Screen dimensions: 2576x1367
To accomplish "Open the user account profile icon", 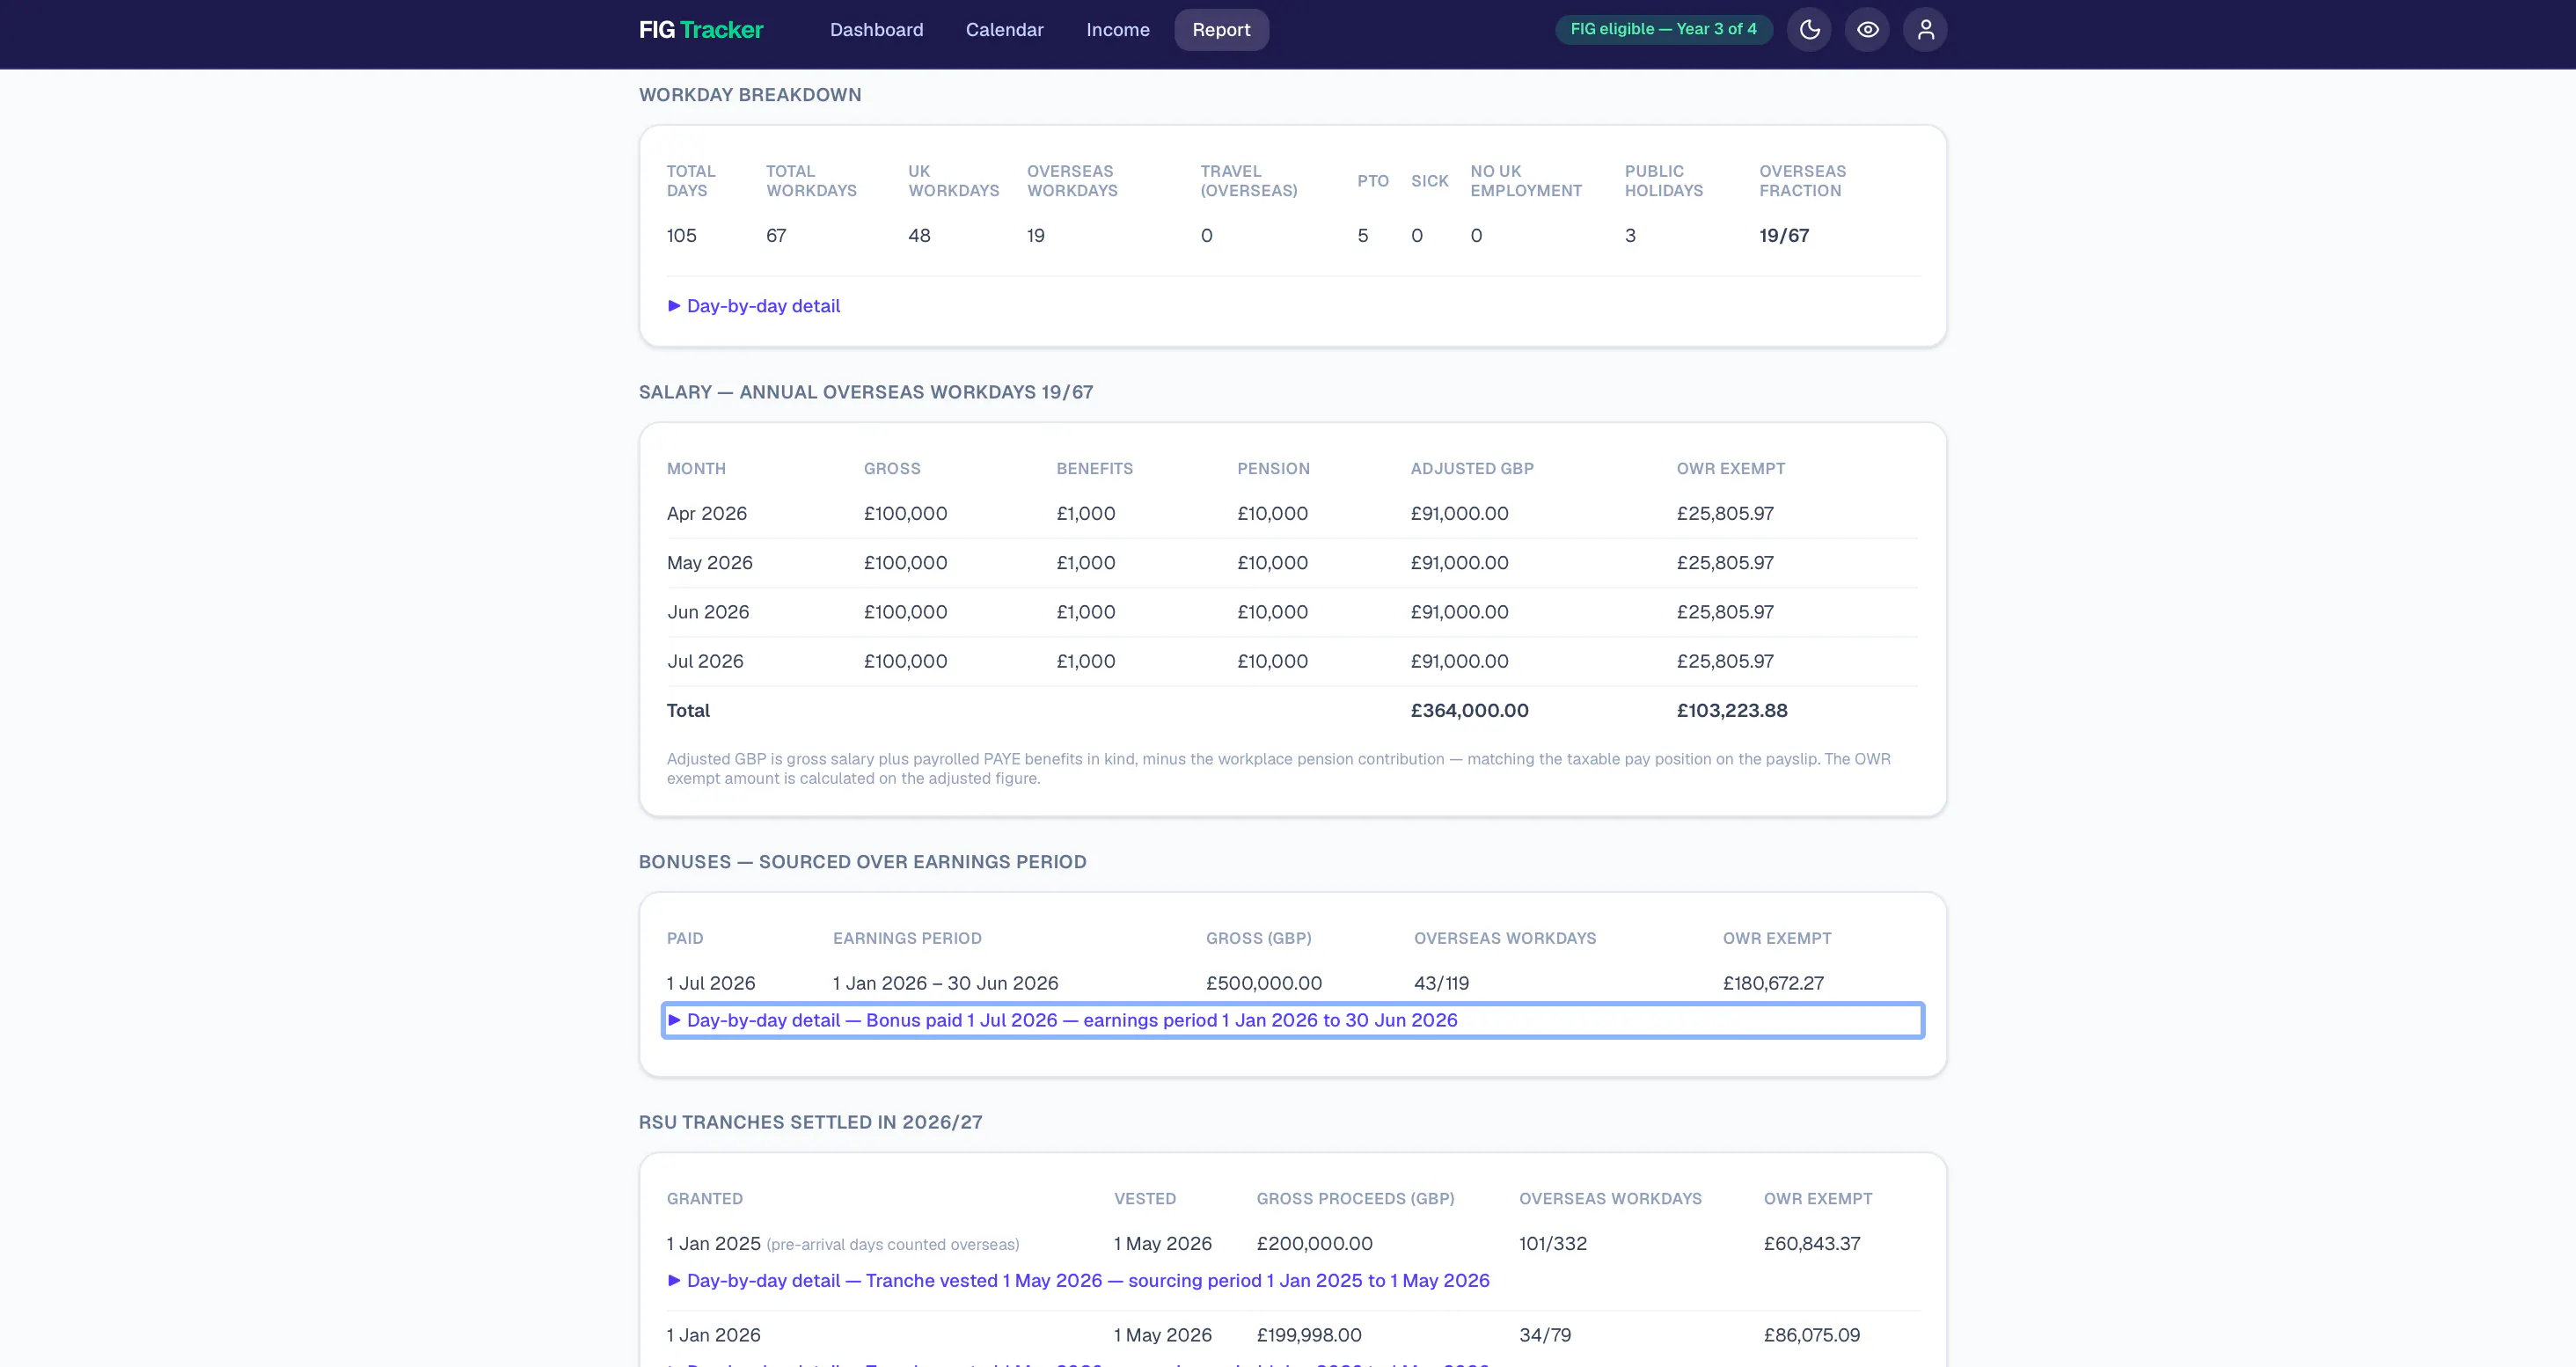I will 1925,30.
